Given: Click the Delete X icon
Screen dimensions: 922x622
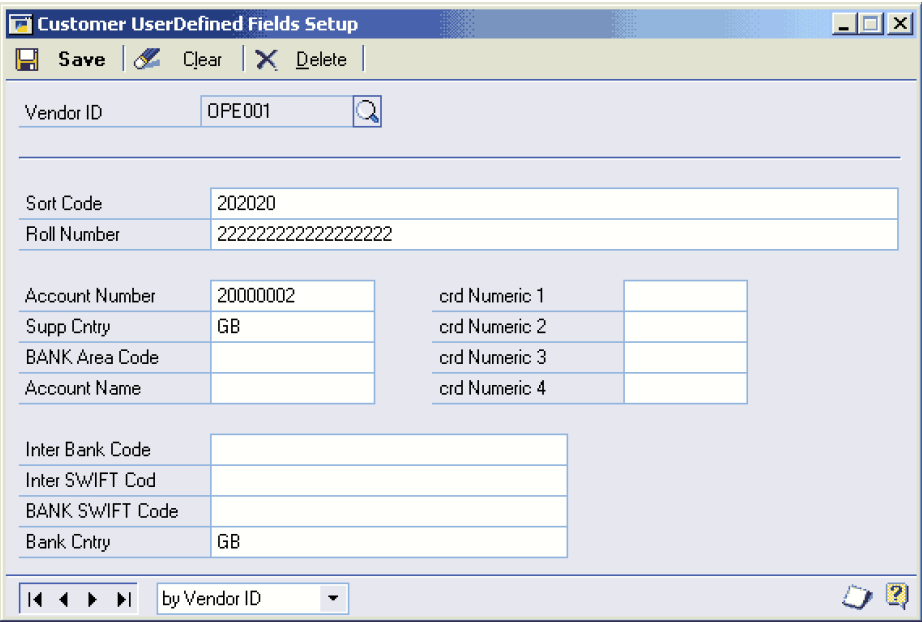Looking at the screenshot, I should [266, 60].
